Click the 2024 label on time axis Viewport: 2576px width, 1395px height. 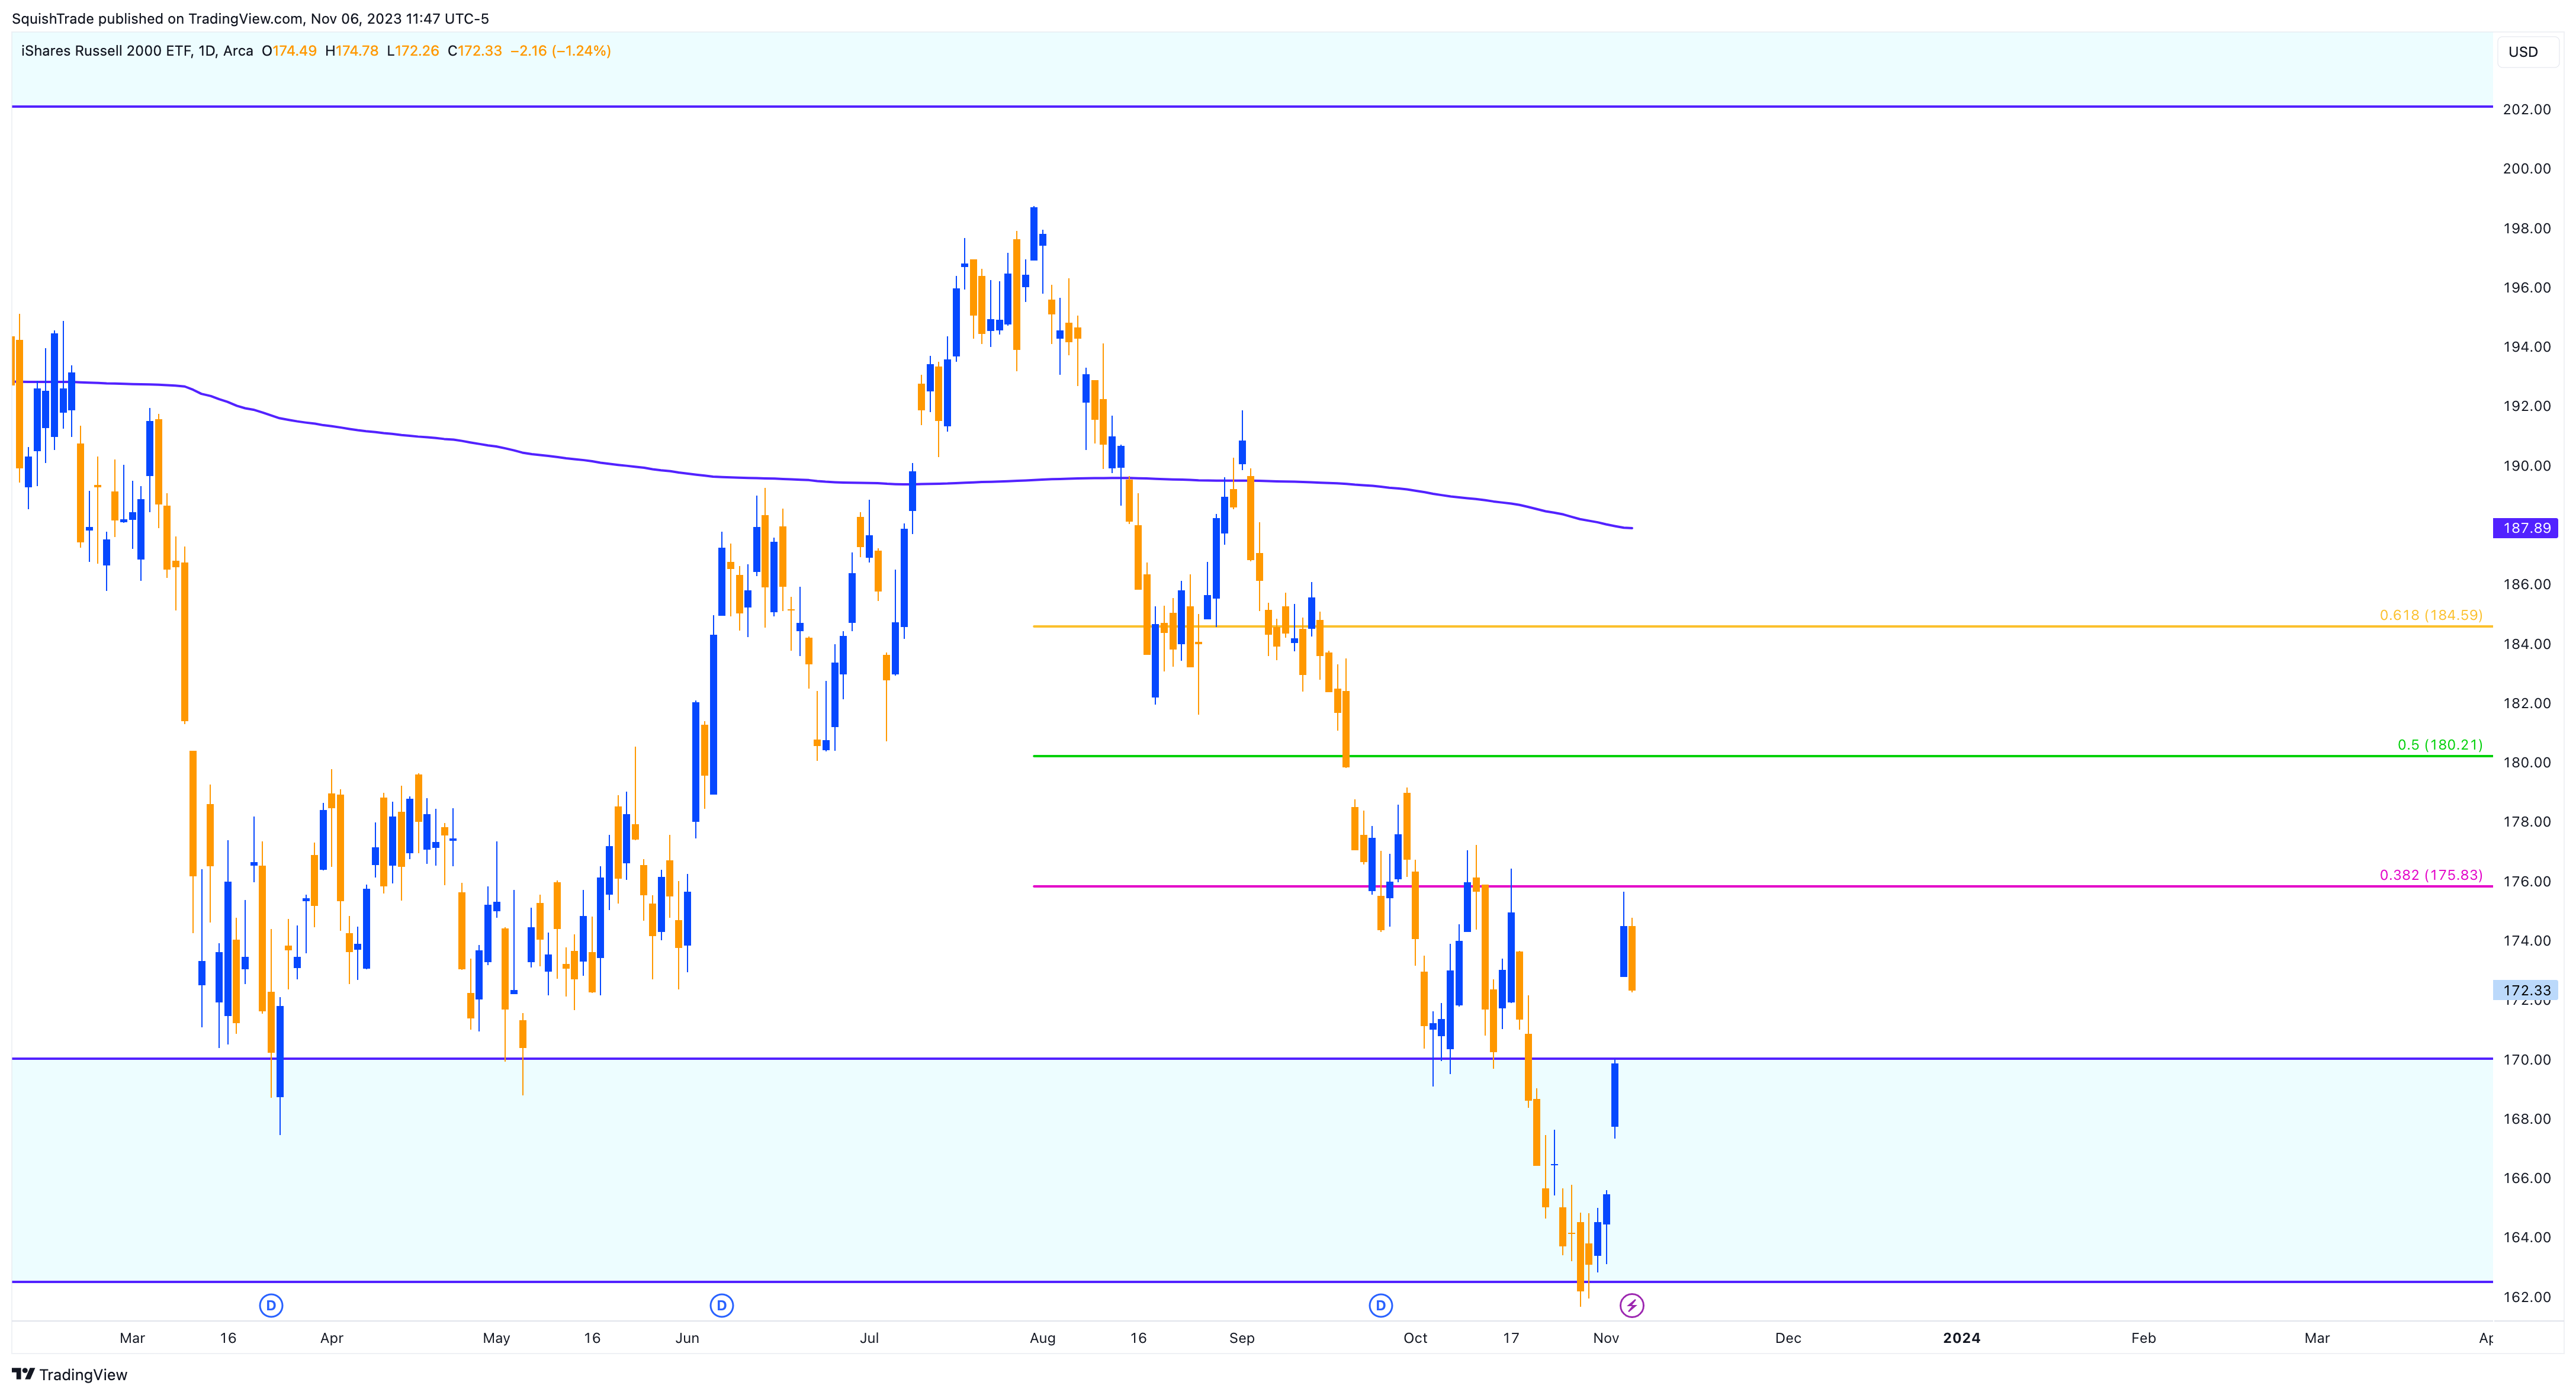[x=1961, y=1338]
